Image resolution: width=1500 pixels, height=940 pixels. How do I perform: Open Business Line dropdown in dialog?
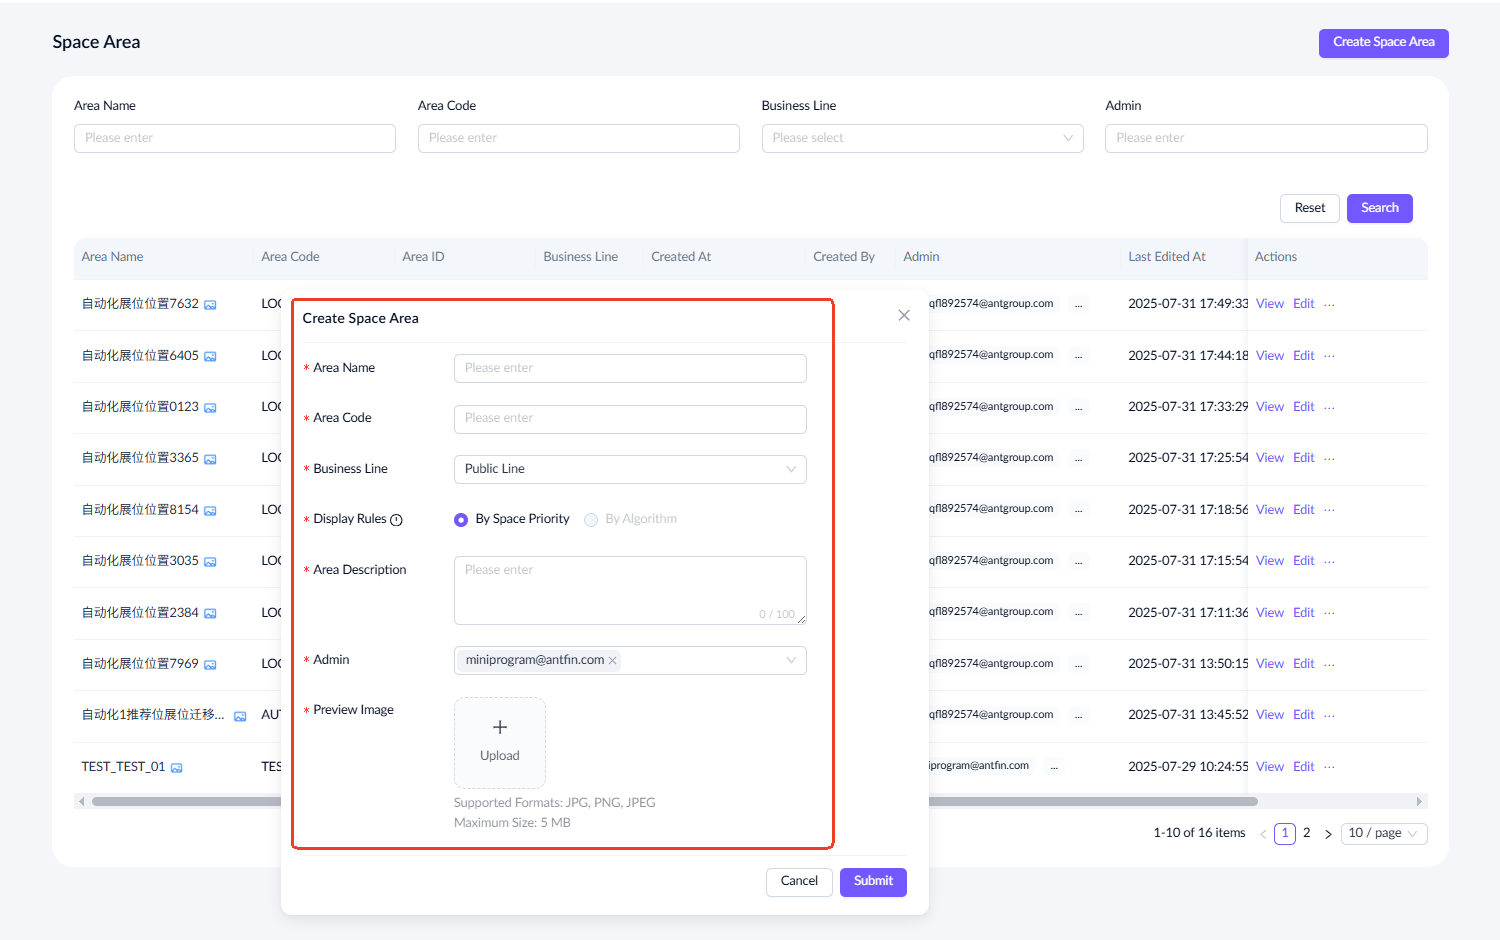coord(630,469)
